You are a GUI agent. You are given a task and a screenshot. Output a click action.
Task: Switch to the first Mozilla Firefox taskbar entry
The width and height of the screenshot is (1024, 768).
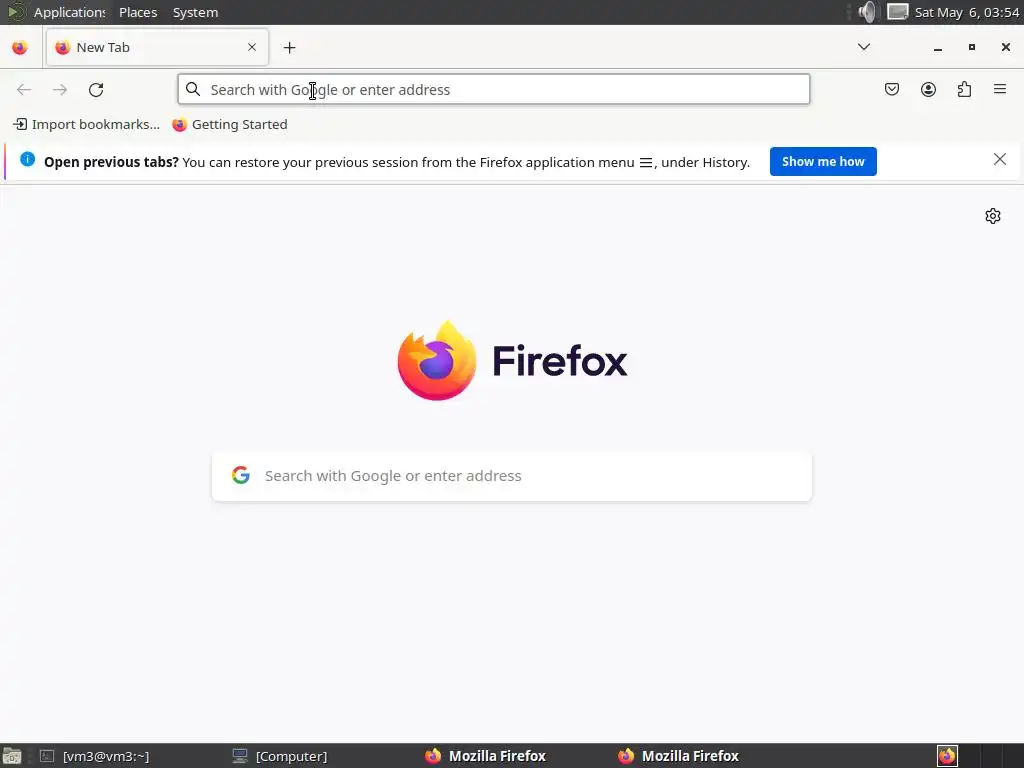pyautogui.click(x=485, y=756)
